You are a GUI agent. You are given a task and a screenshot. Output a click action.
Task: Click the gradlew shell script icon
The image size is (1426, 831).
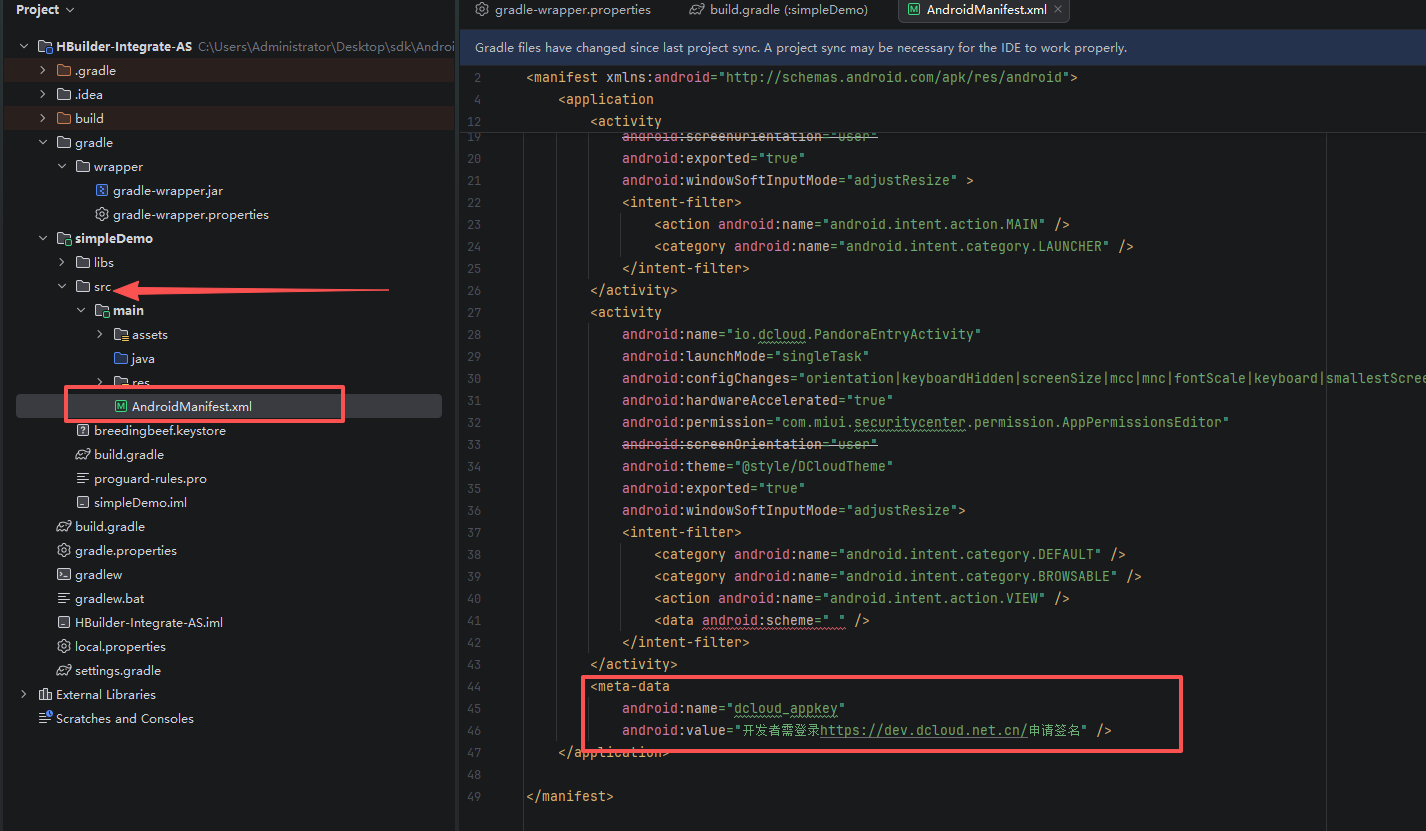(x=64, y=575)
